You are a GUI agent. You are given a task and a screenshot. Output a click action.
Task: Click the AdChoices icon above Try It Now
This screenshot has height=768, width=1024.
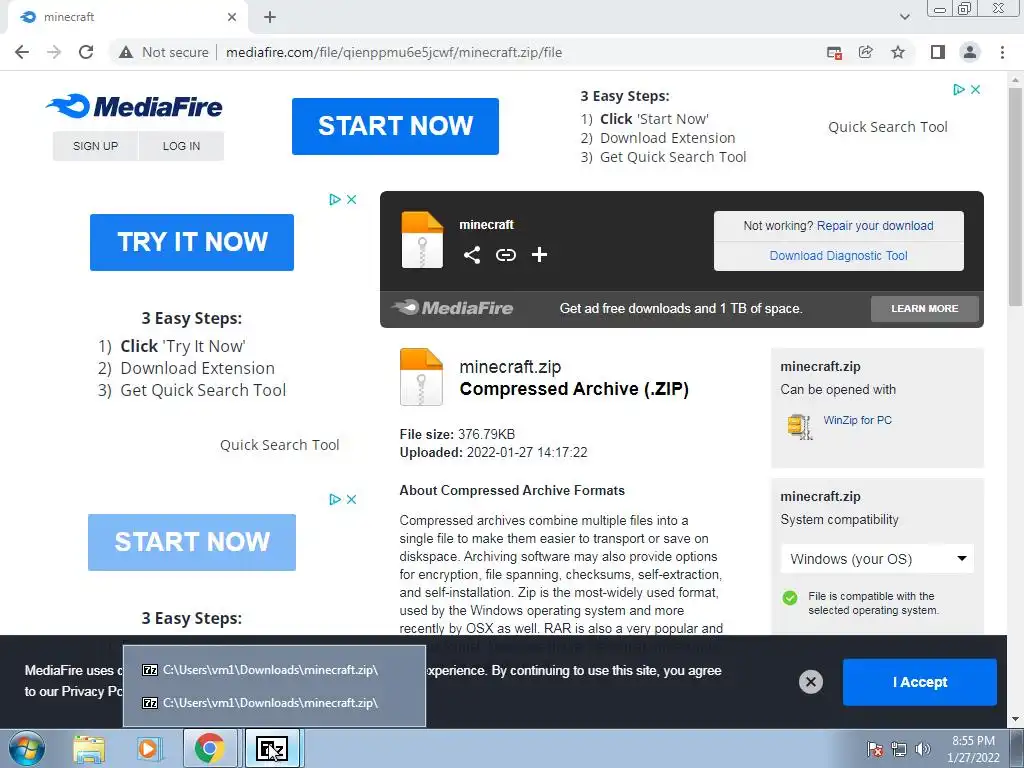[x=335, y=199]
